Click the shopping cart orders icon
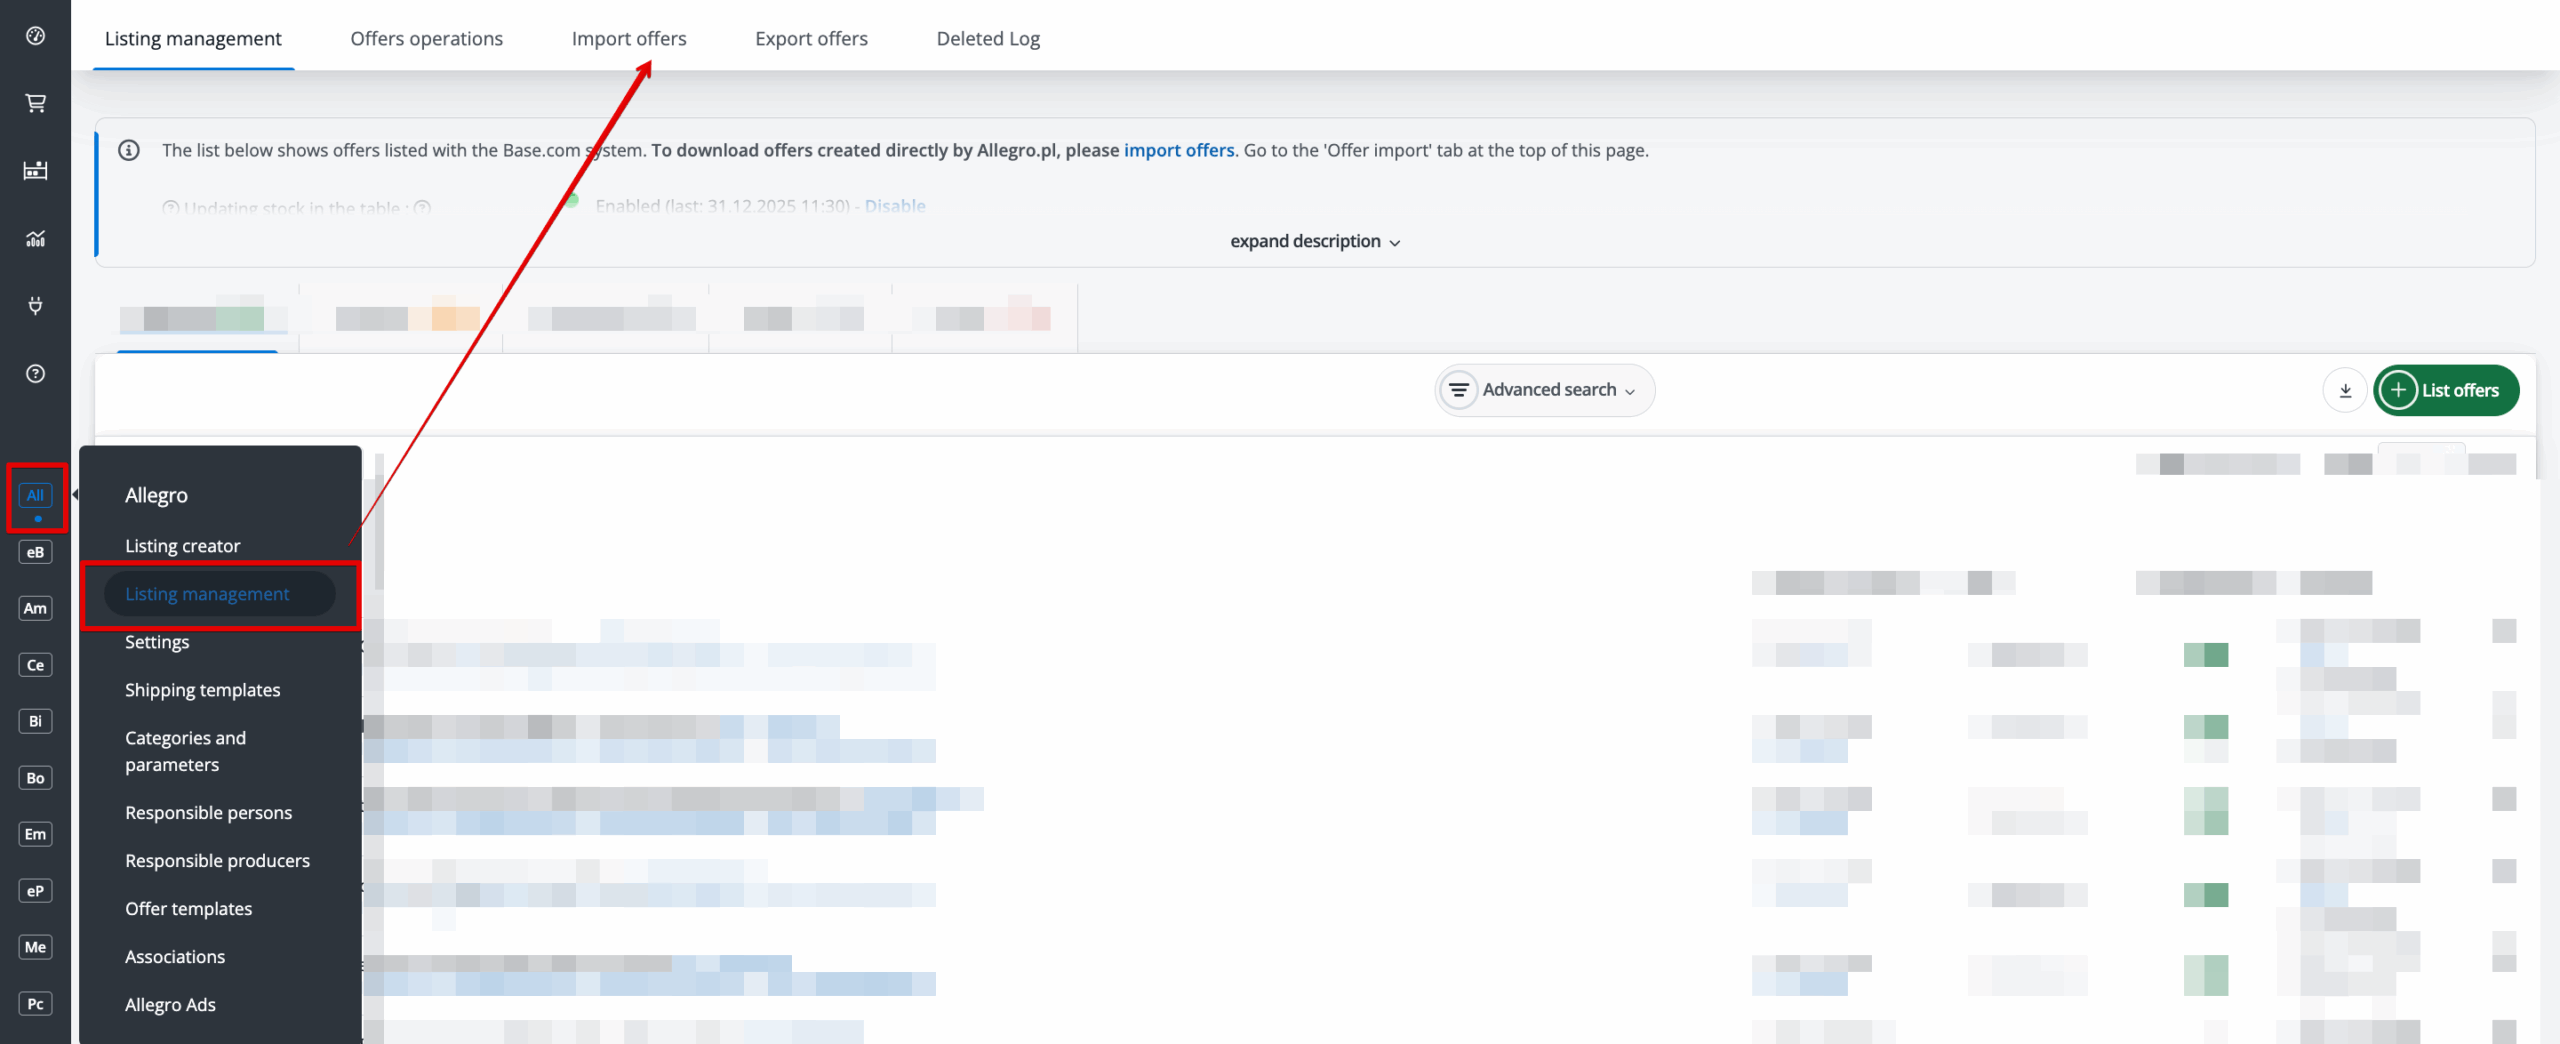This screenshot has height=1044, width=2560. pyautogui.click(x=35, y=103)
